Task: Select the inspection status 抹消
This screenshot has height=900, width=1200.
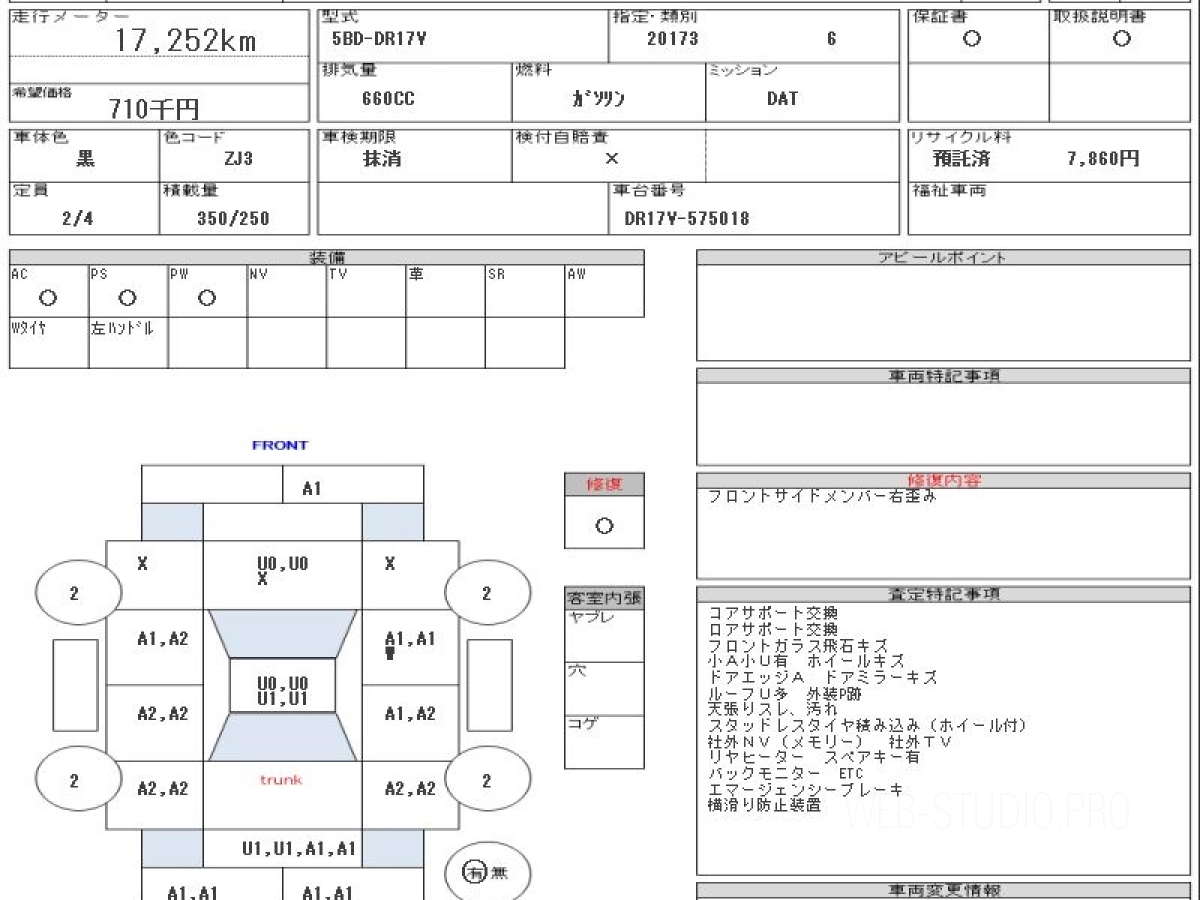Action: (x=382, y=159)
